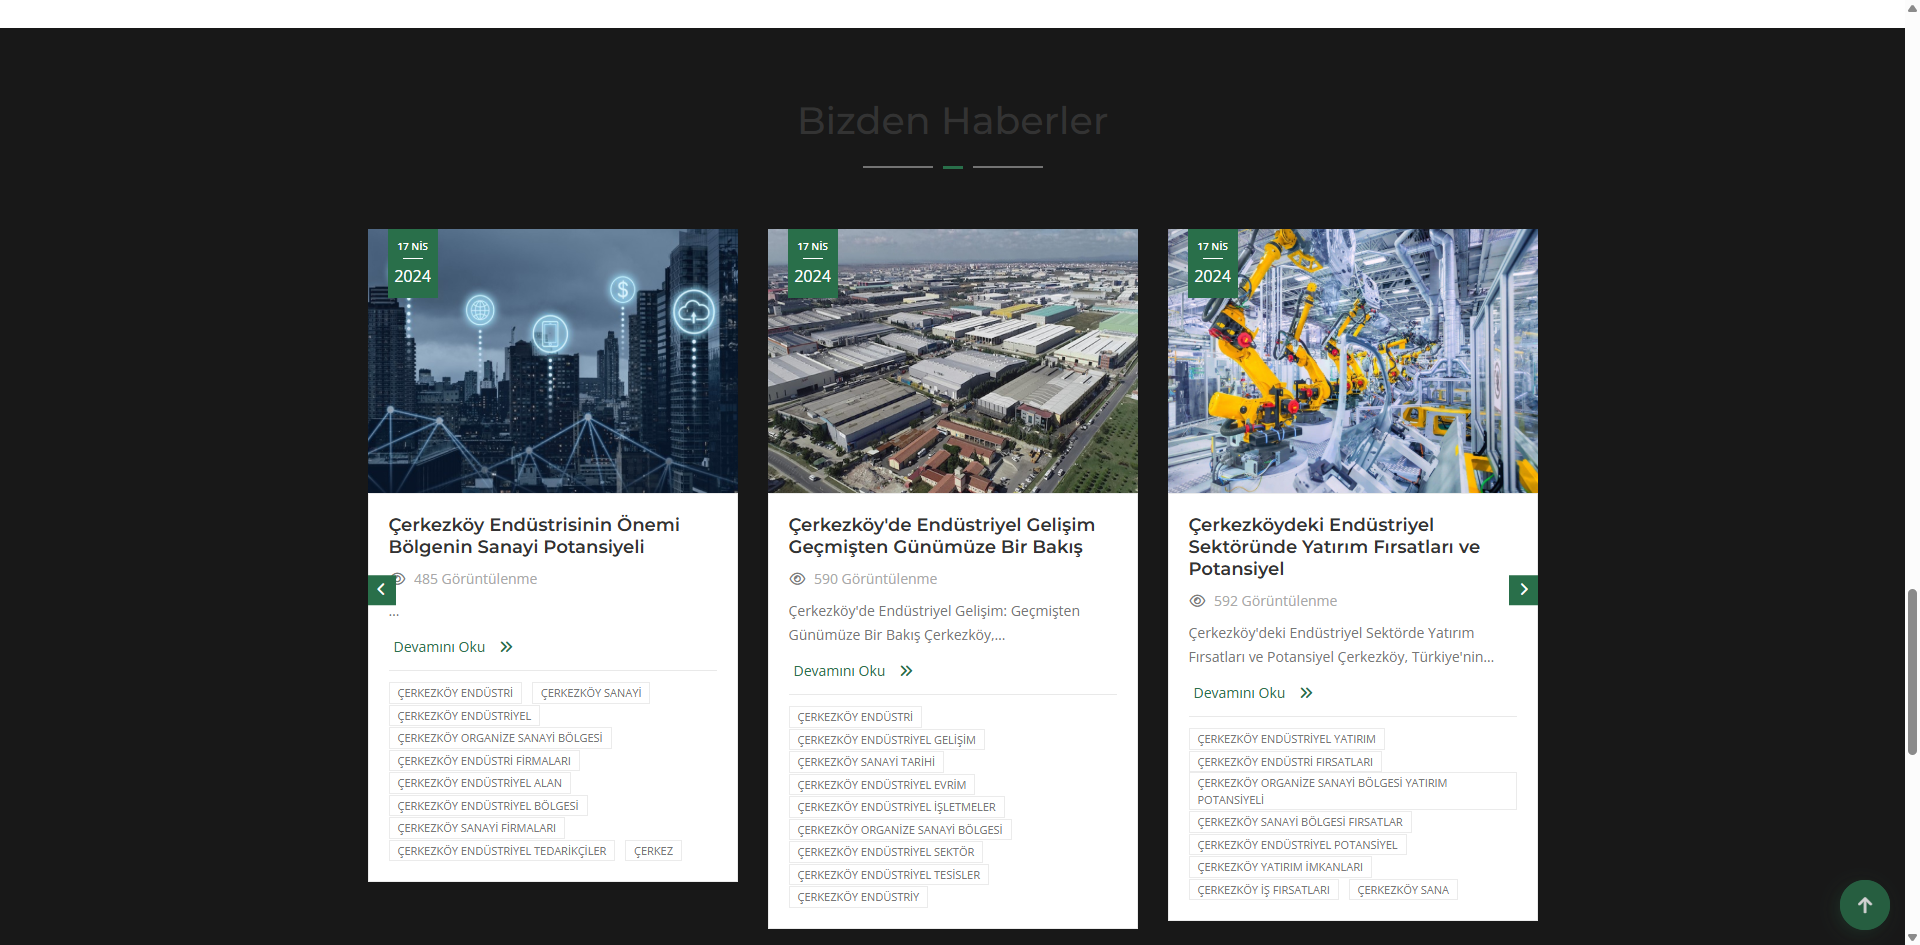Screen dimensions: 1920x945
Task: Click double-chevron icon in first card
Action: pos(506,647)
